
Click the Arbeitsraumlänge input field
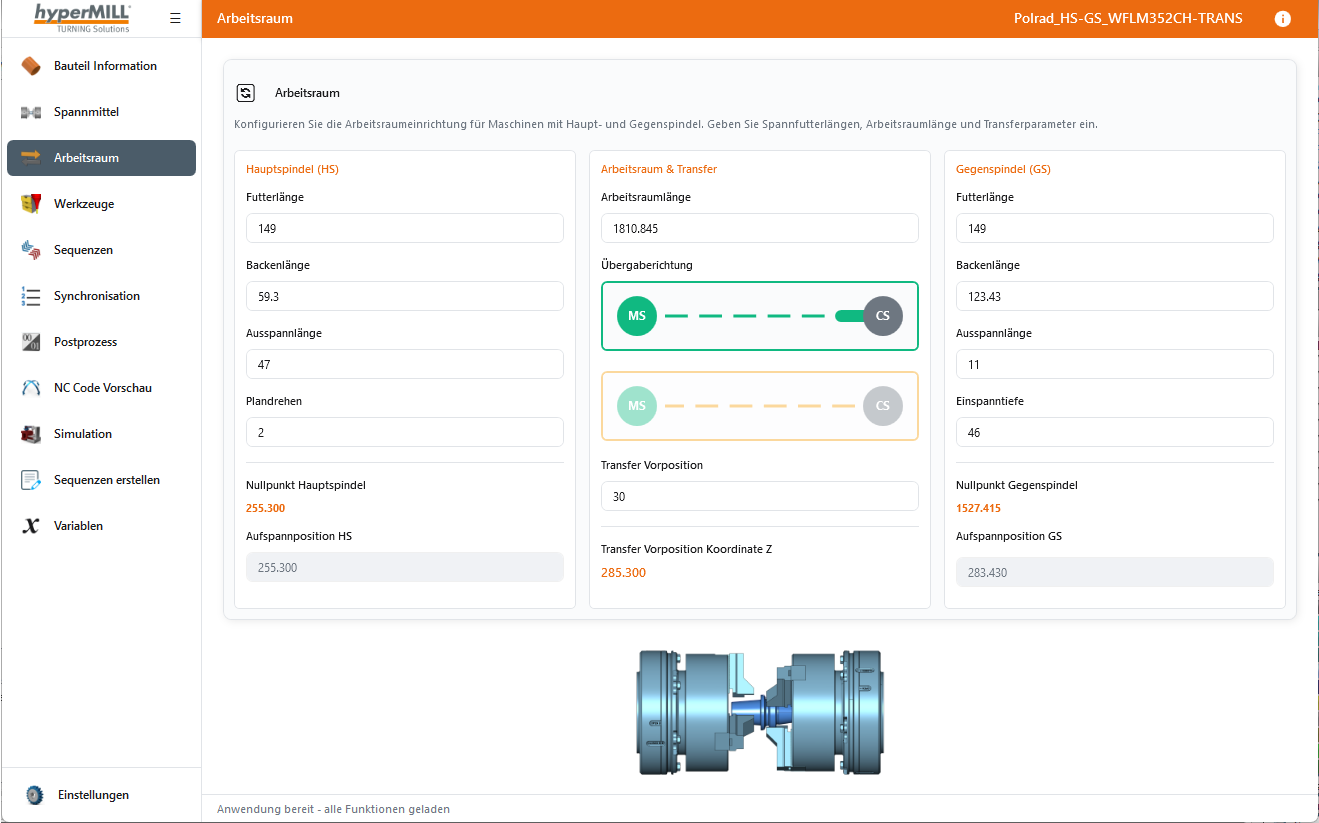(x=759, y=228)
